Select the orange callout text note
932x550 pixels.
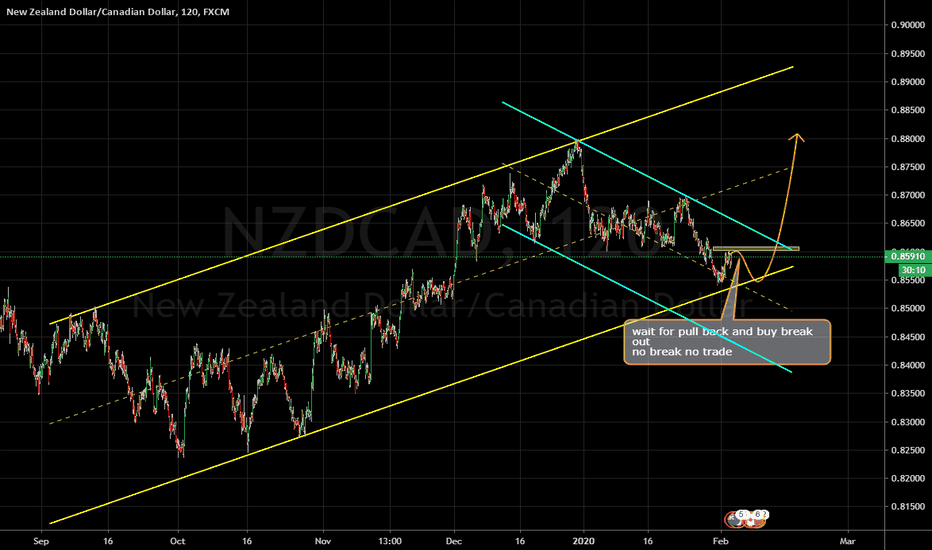[727, 342]
